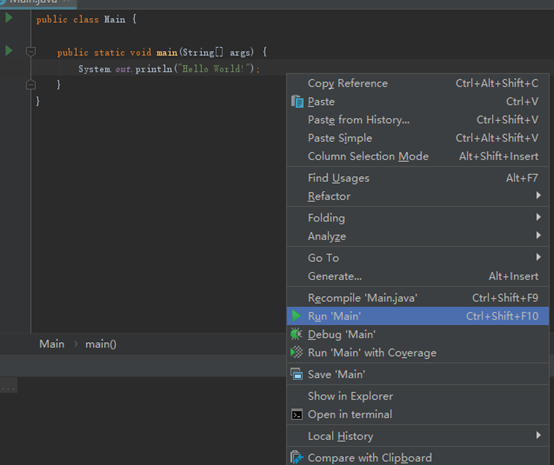Click the bug icon for Debug 'Main'
The height and width of the screenshot is (465, 554).
pos(296,334)
